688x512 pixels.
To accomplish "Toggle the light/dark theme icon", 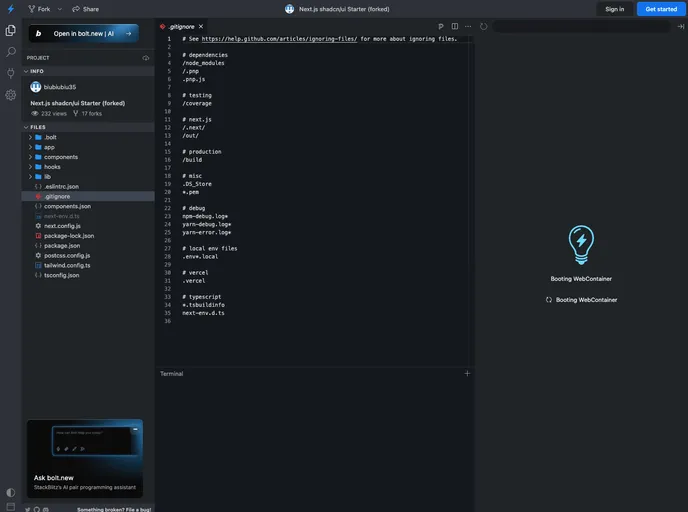I will coord(11,492).
